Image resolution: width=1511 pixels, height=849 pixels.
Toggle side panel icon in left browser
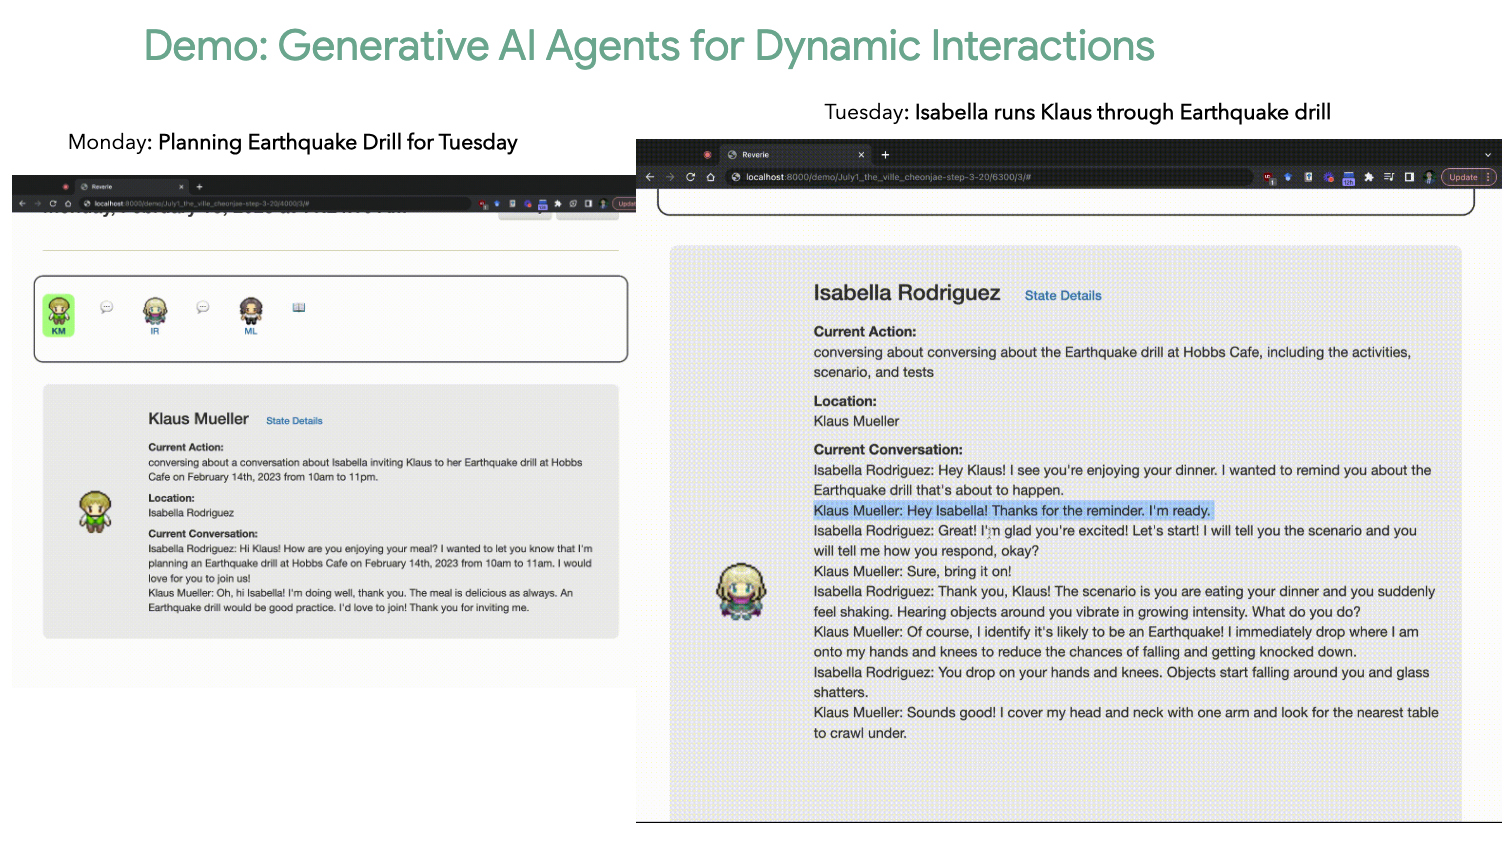click(588, 203)
